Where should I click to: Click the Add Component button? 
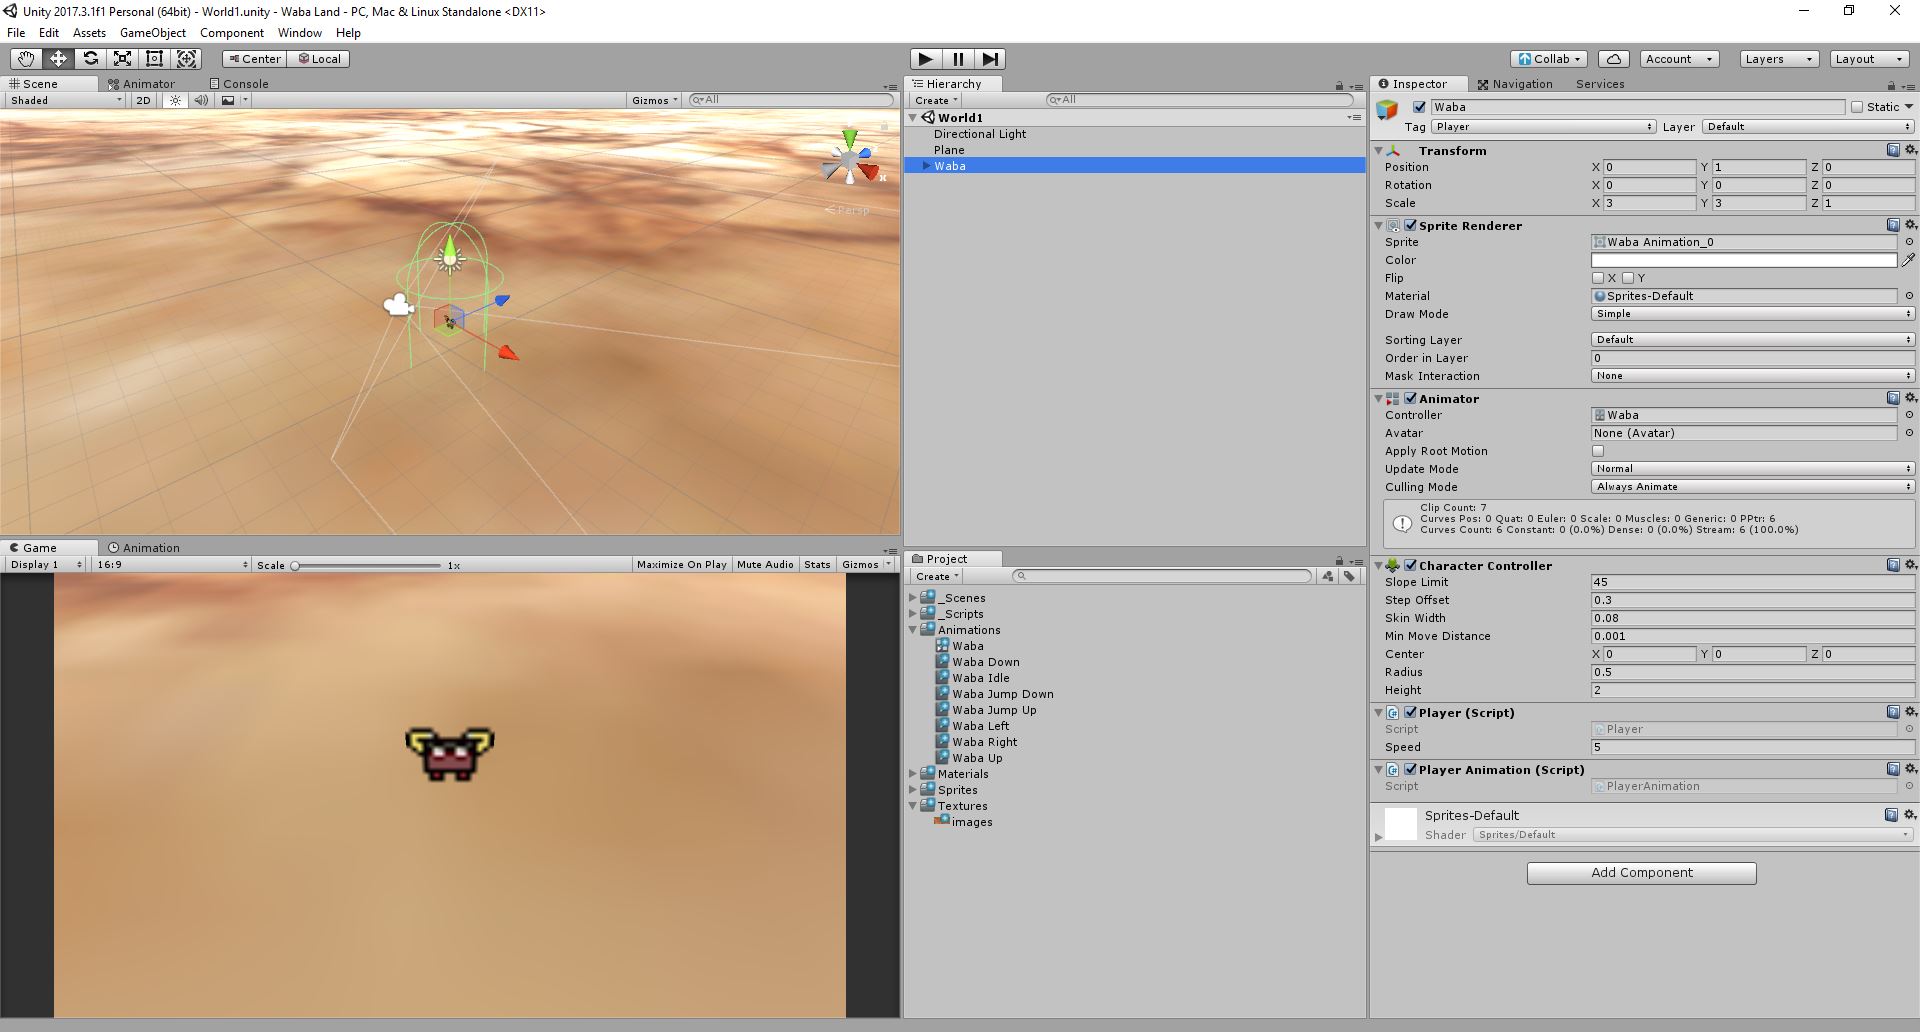tap(1641, 873)
